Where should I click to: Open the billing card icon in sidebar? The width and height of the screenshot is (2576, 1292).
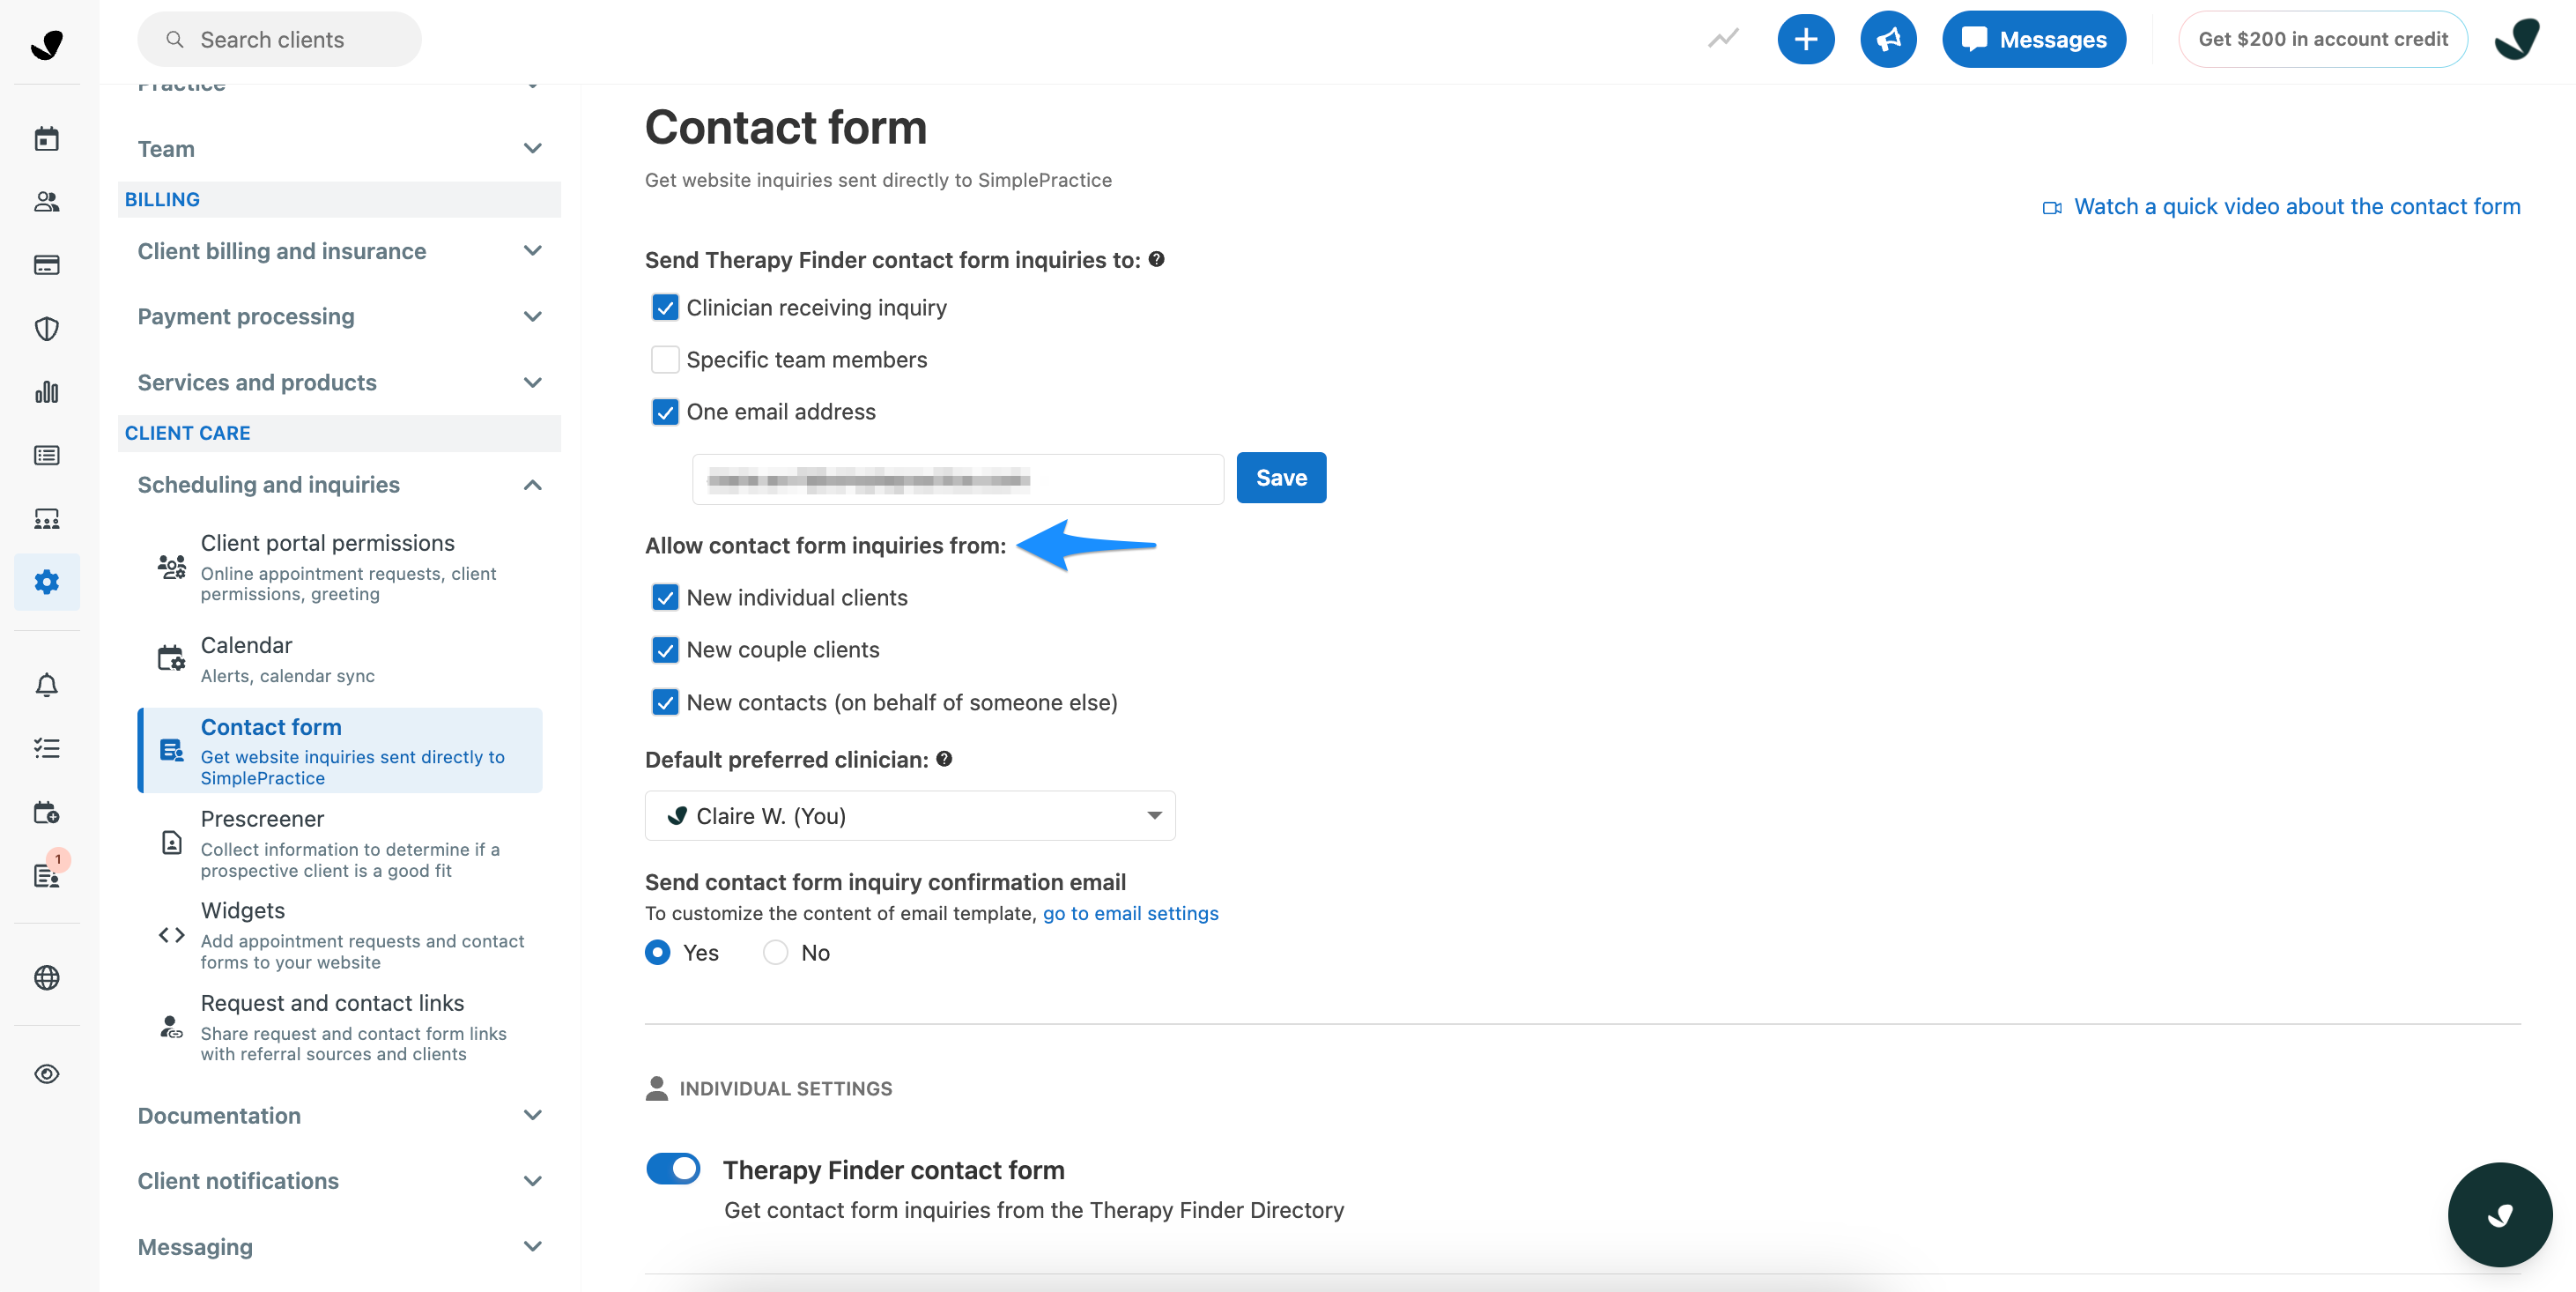(46, 265)
